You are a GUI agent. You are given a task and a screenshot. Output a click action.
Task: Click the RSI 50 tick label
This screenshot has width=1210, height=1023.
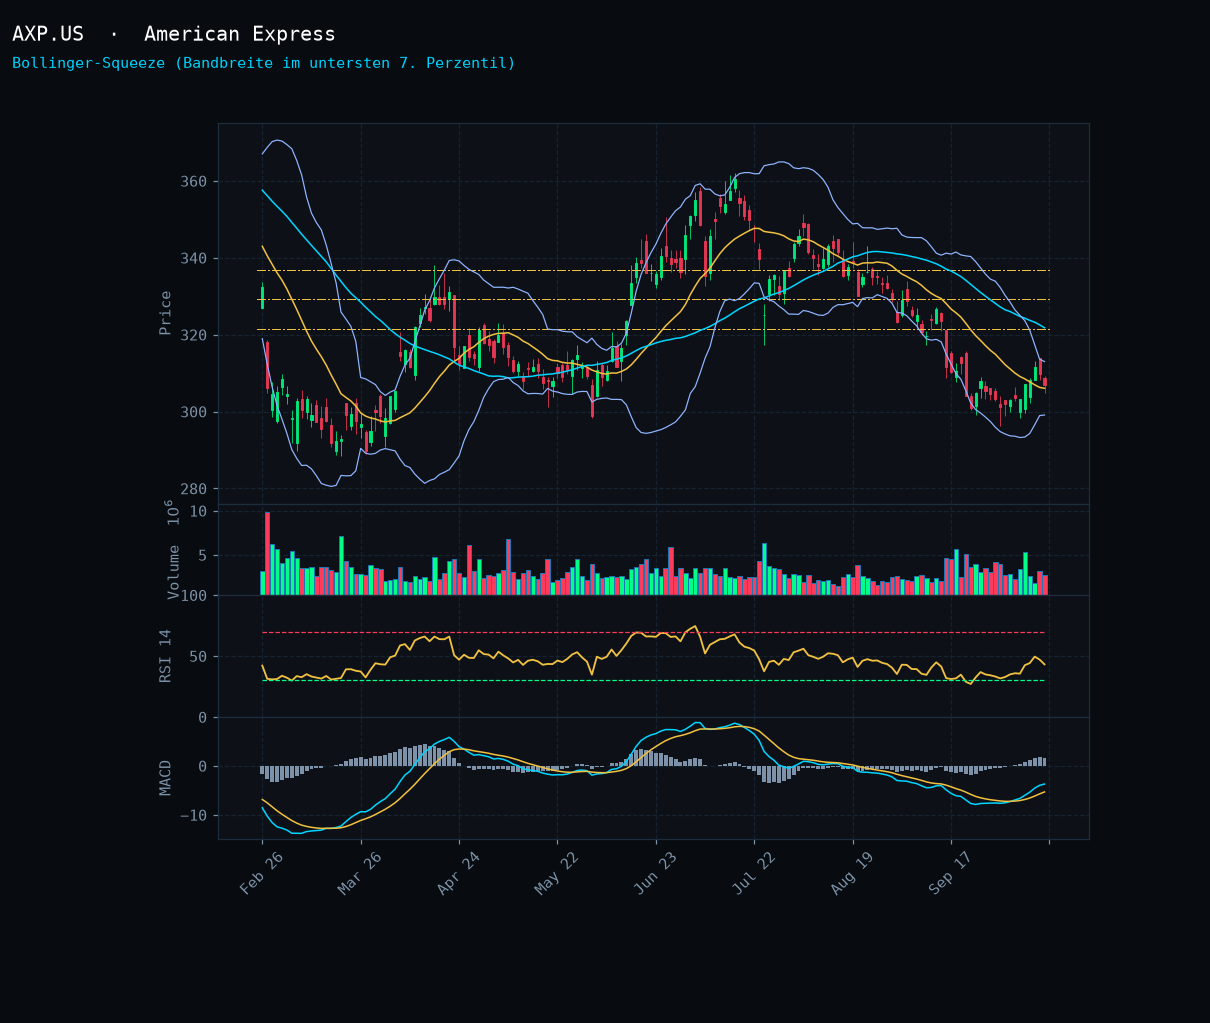(x=199, y=657)
